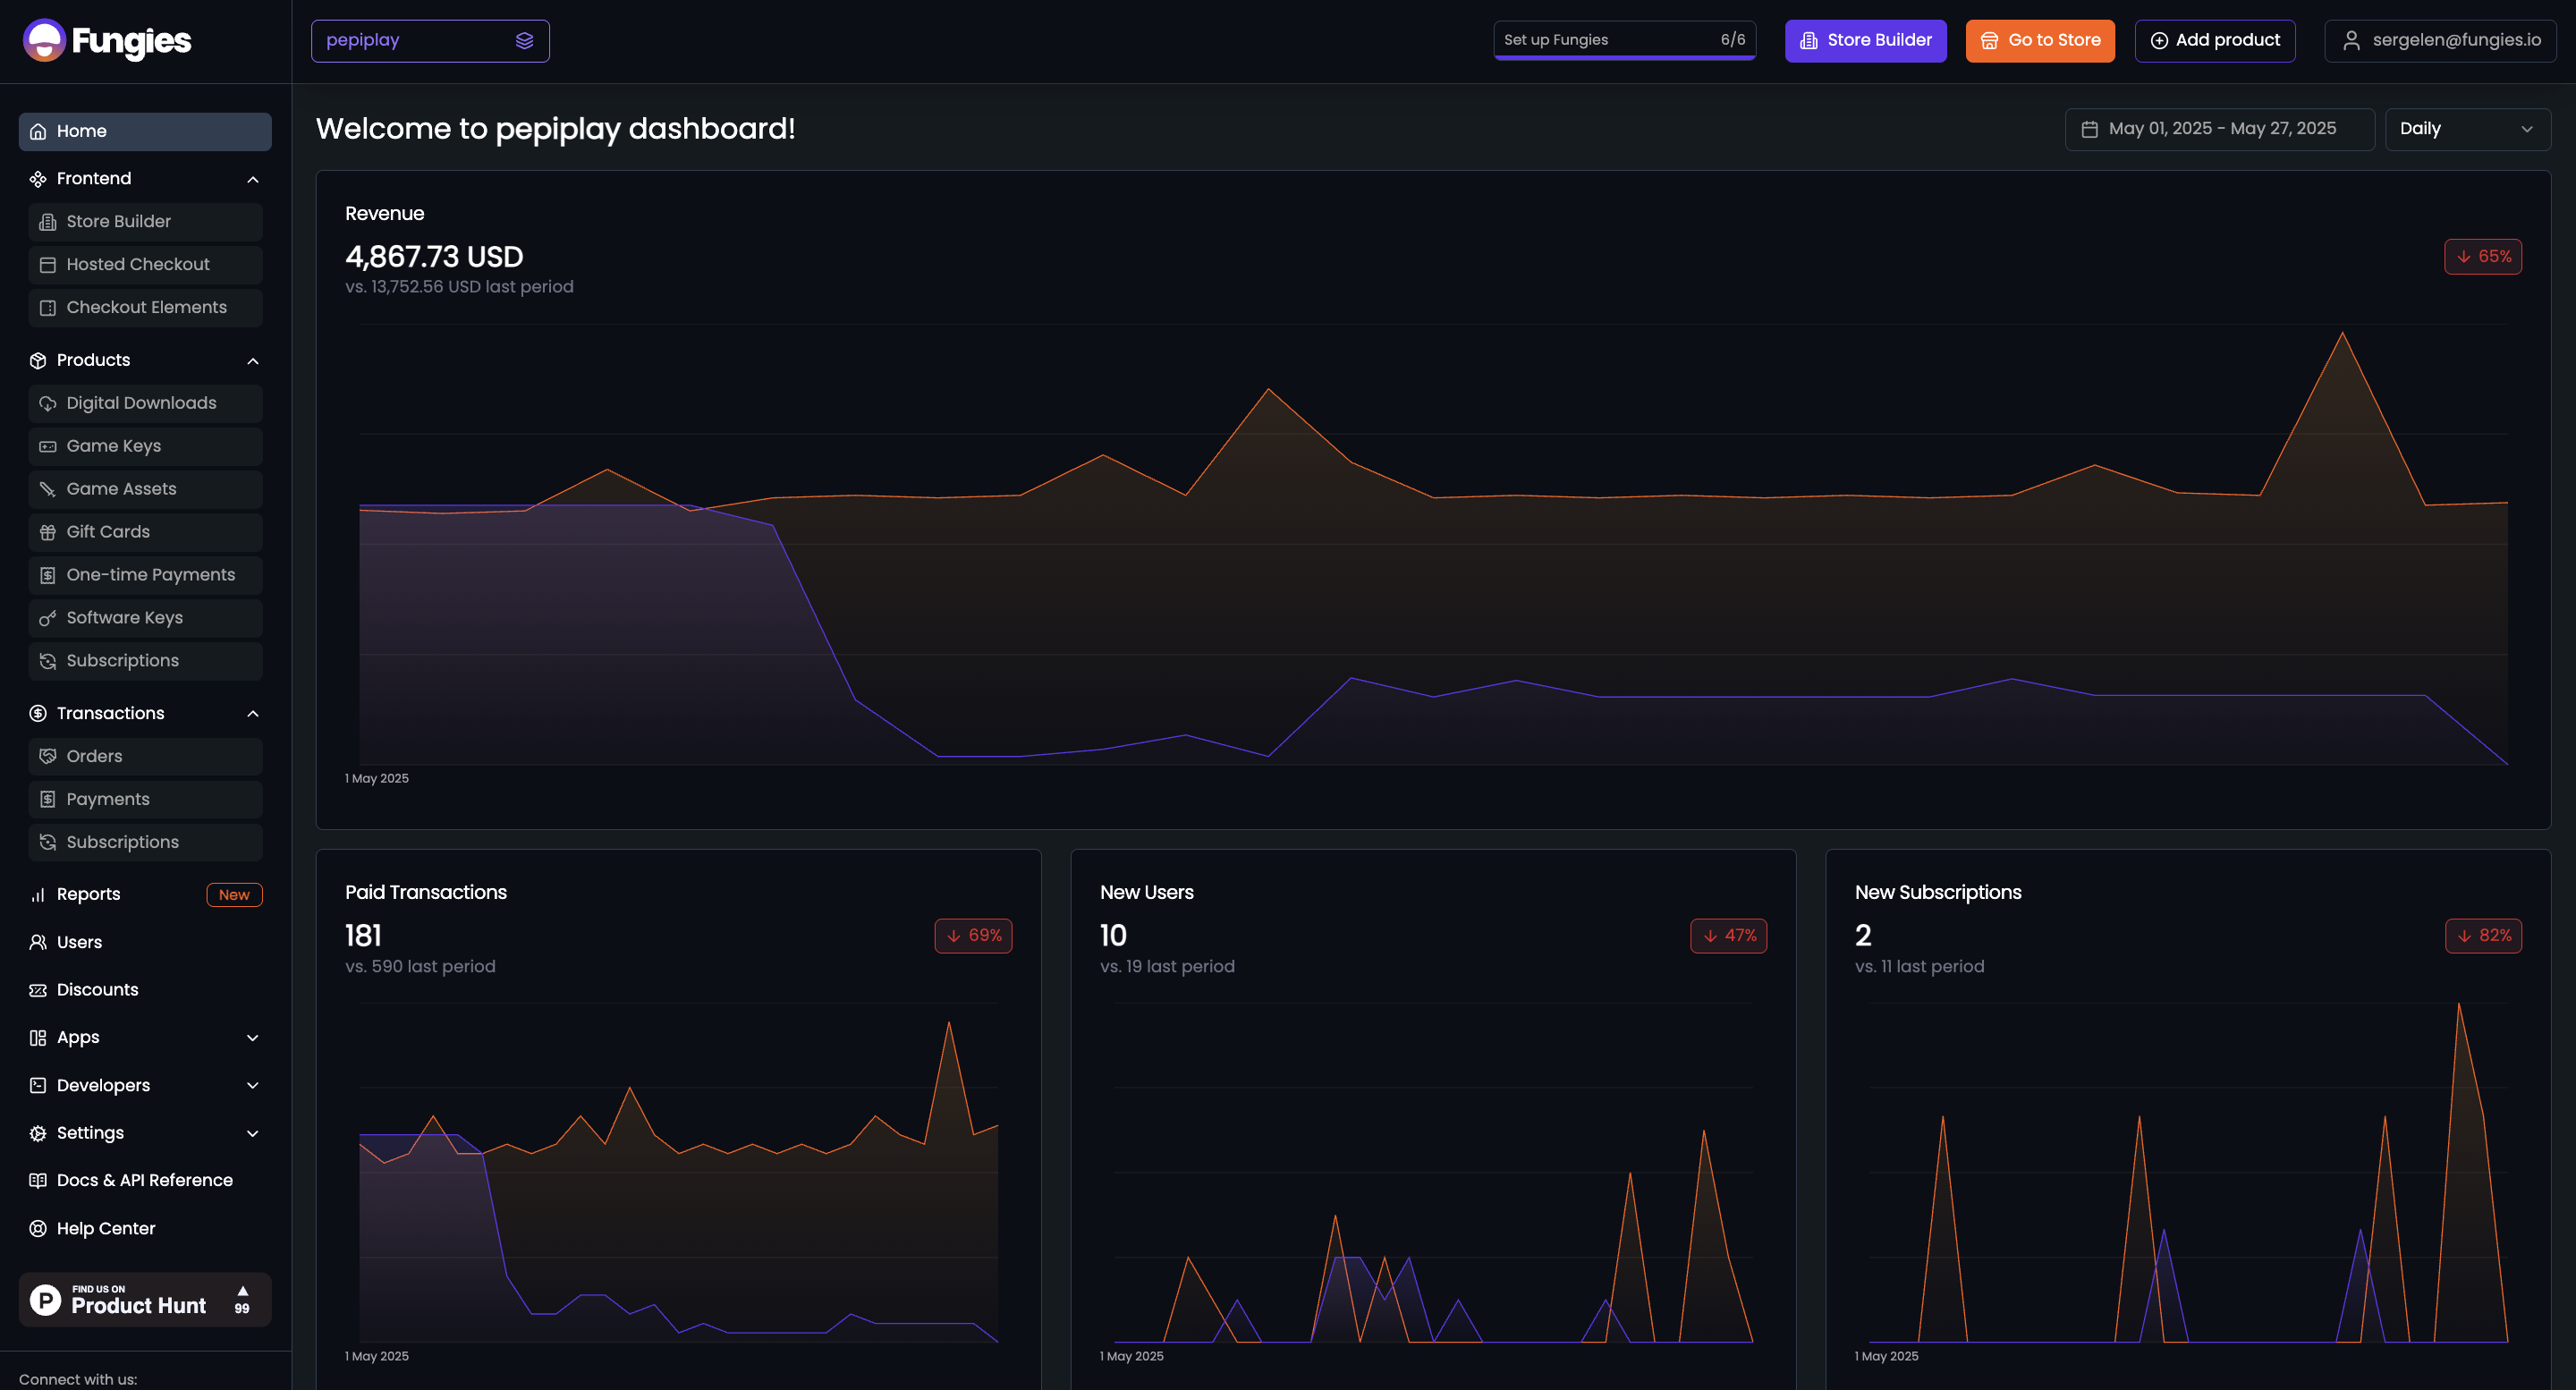Open the May 01 - May 27 date picker
This screenshot has width=2576, height=1390.
point(2219,130)
